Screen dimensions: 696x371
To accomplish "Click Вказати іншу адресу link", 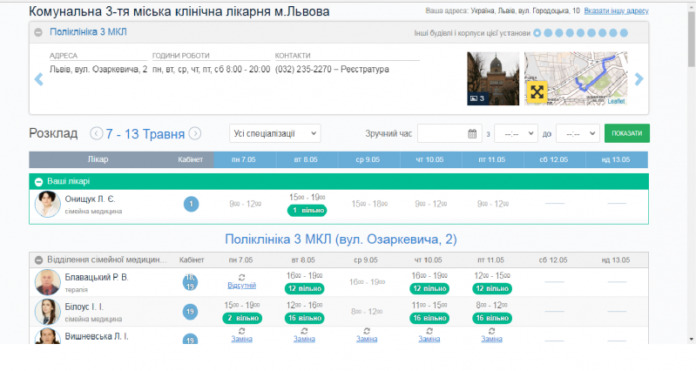I will (616, 11).
